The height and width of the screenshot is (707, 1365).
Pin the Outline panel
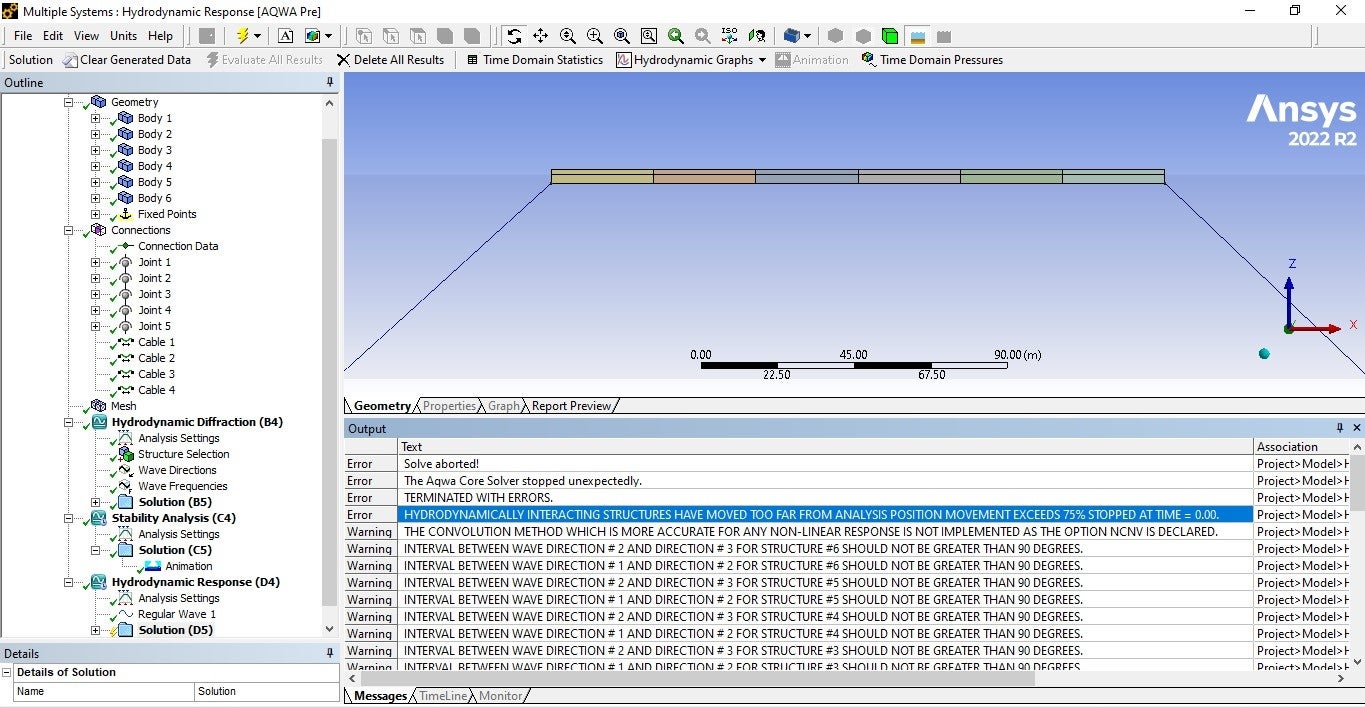pos(330,83)
